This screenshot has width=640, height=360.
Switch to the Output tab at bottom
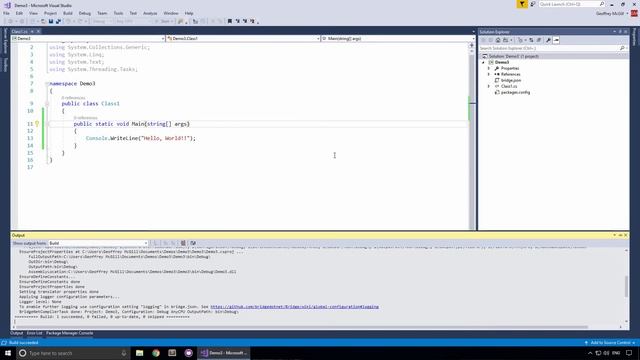pyautogui.click(x=17, y=333)
